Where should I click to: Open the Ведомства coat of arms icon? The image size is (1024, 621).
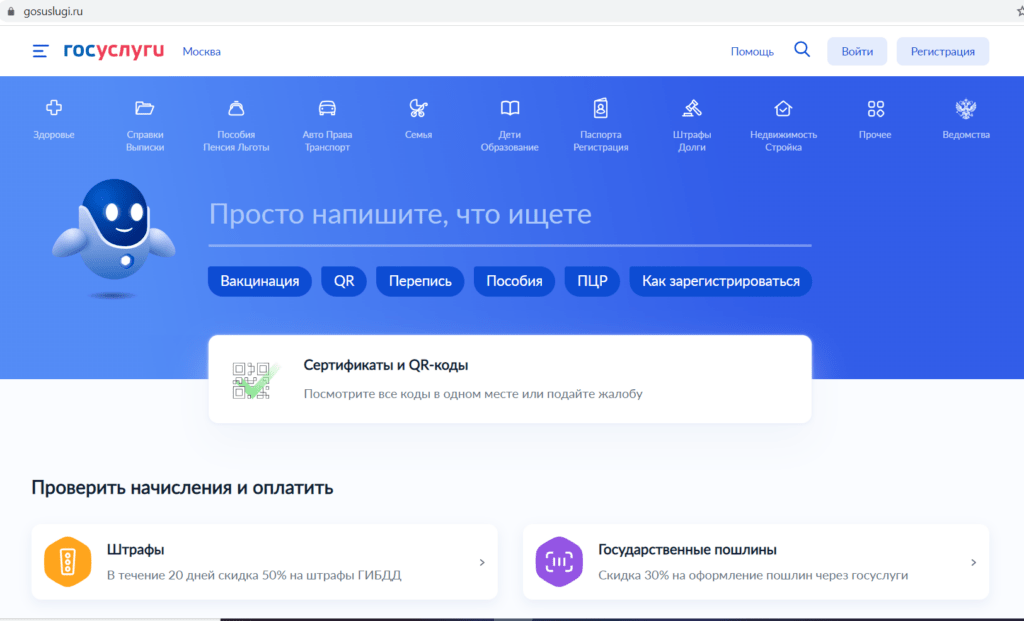966,108
